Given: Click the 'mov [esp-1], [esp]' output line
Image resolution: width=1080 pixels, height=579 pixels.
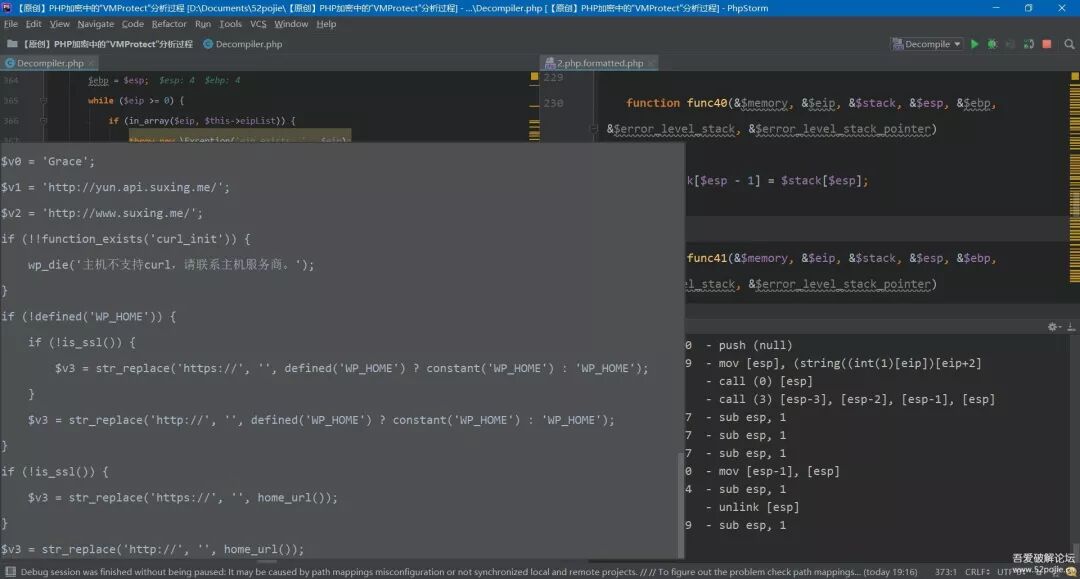Looking at the screenshot, I should click(x=779, y=472).
